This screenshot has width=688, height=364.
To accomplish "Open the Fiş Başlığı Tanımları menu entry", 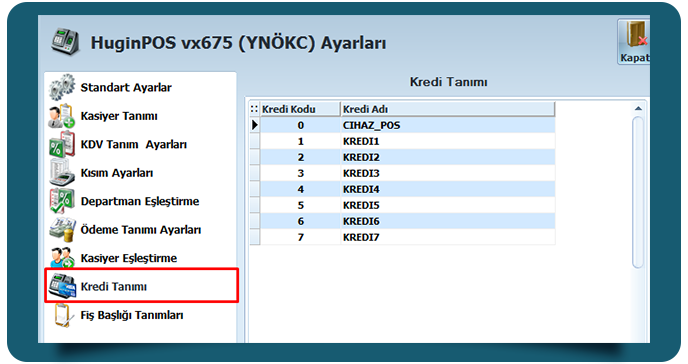I will (132, 315).
